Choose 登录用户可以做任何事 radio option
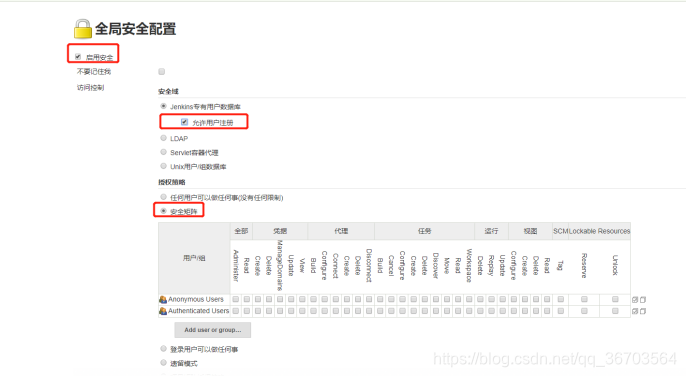Viewport: 686px width, 377px height. 163,349
